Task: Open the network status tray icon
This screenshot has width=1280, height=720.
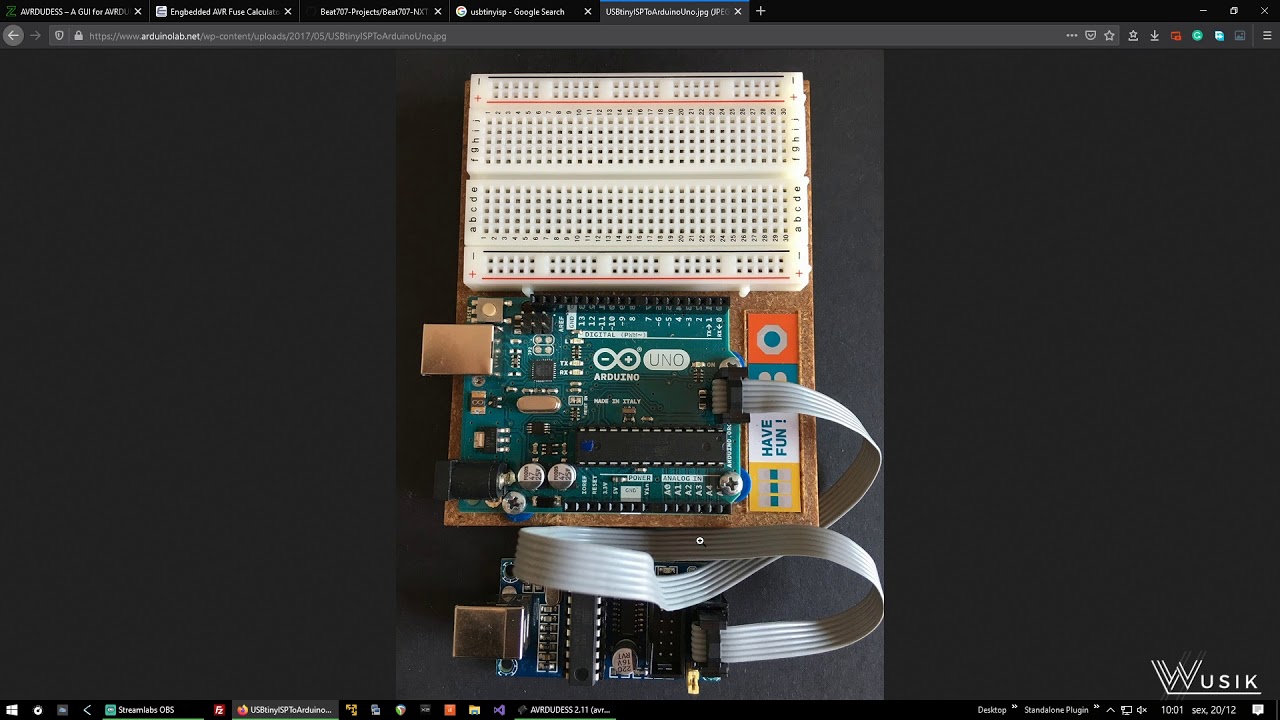Action: tap(1126, 710)
